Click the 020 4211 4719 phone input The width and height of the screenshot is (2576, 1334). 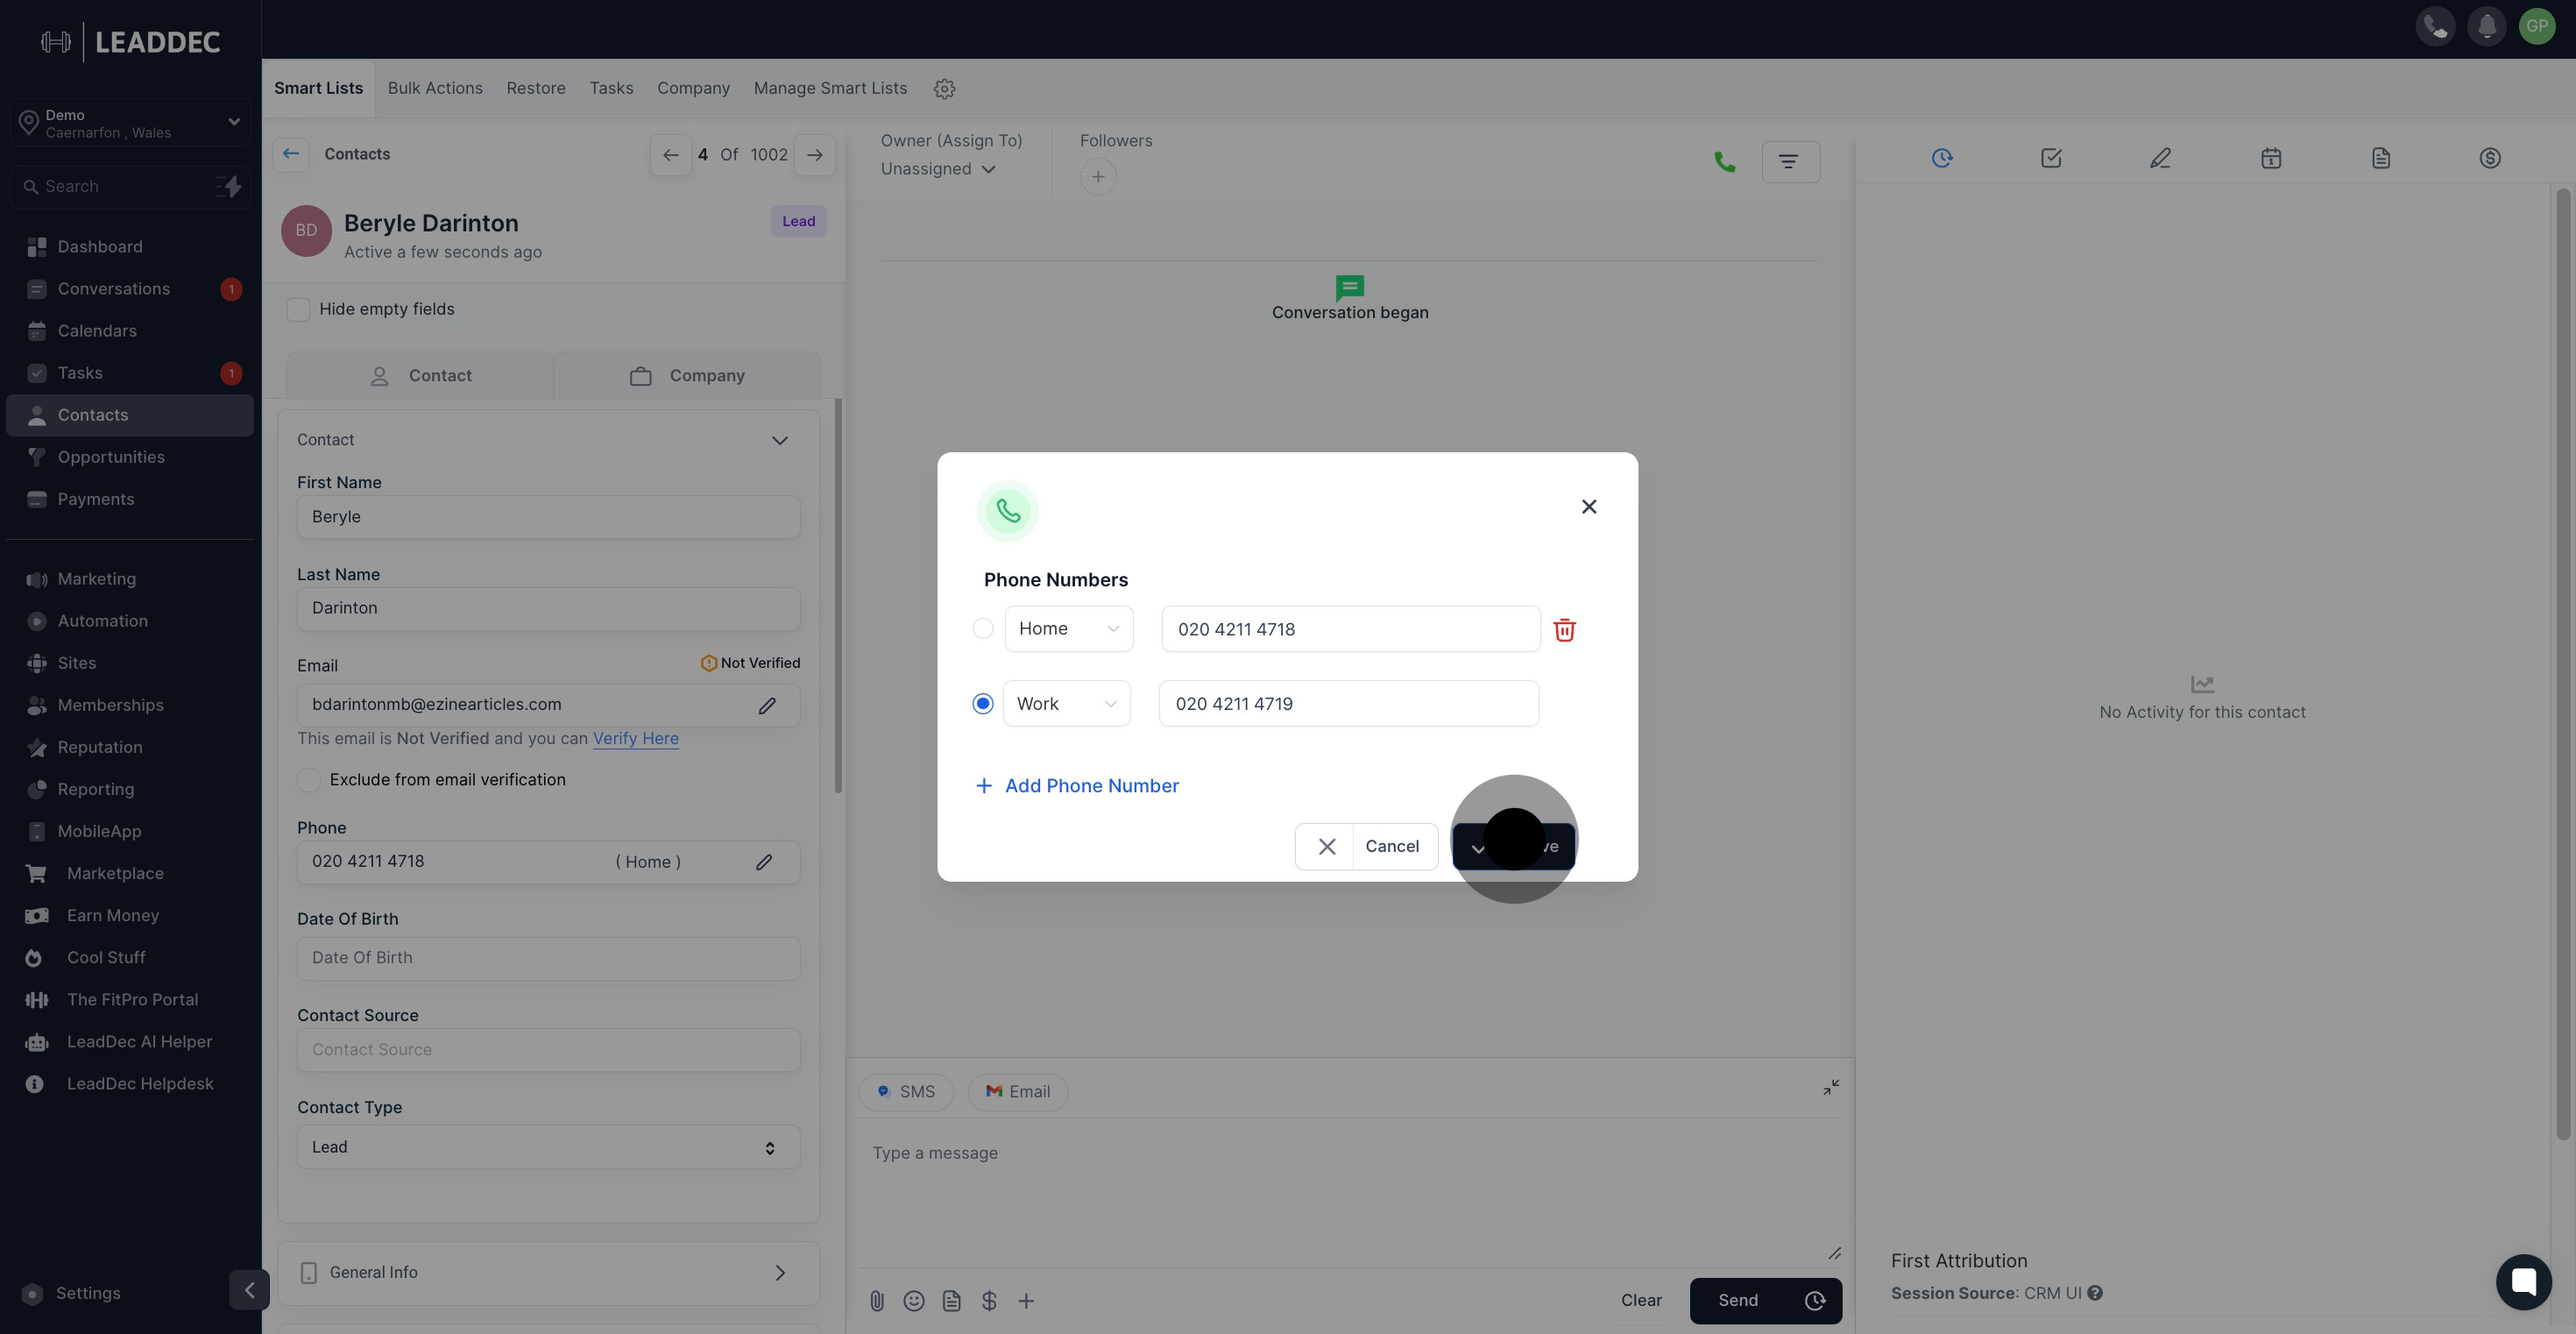(x=1348, y=704)
